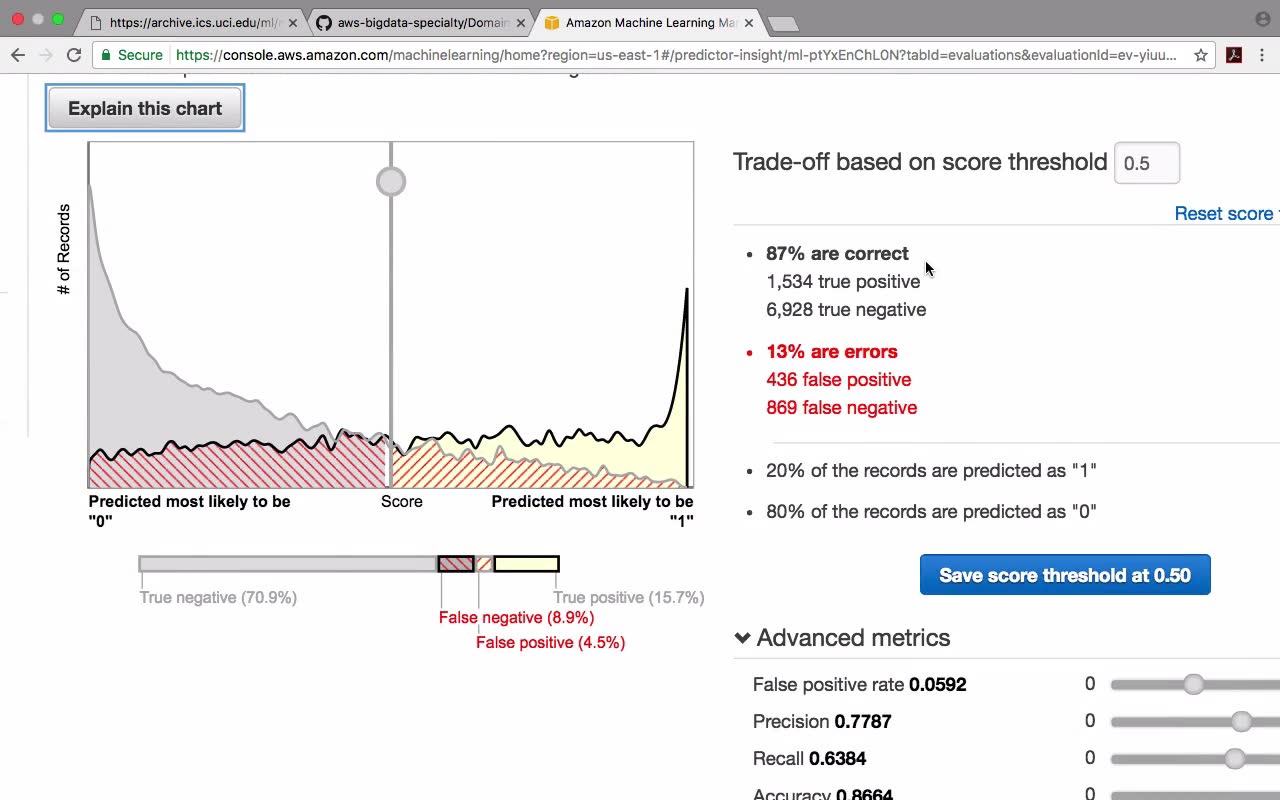Screen dimensions: 1280x800
Task: Click 'False positive rate 0.0592' text
Action: tap(859, 684)
